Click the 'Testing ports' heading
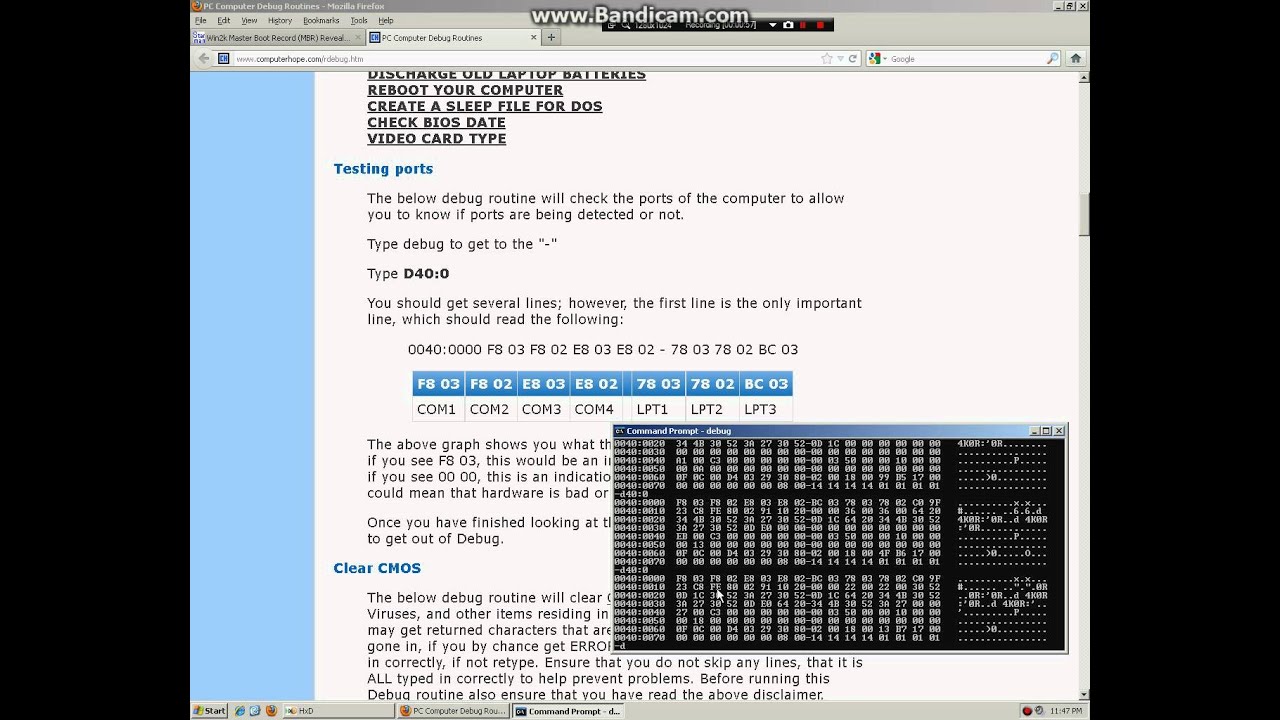This screenshot has height=720, width=1280. click(383, 169)
